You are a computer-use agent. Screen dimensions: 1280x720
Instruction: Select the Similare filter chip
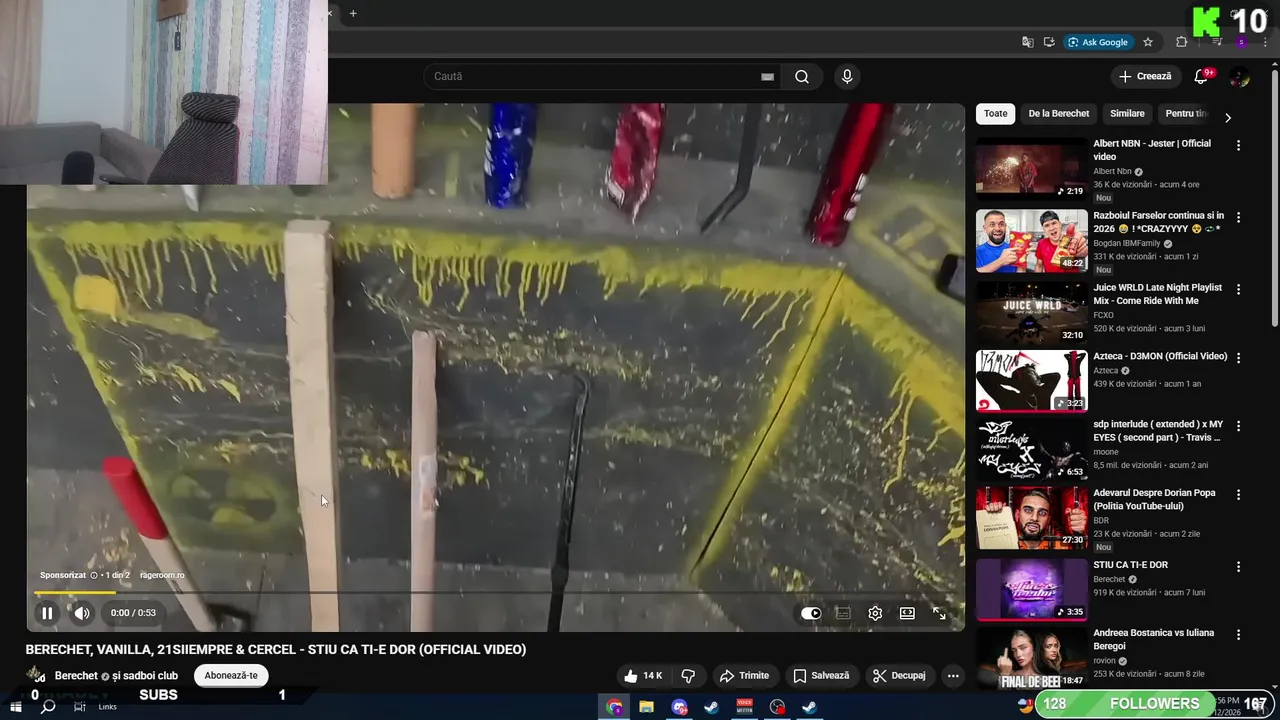(x=1127, y=114)
